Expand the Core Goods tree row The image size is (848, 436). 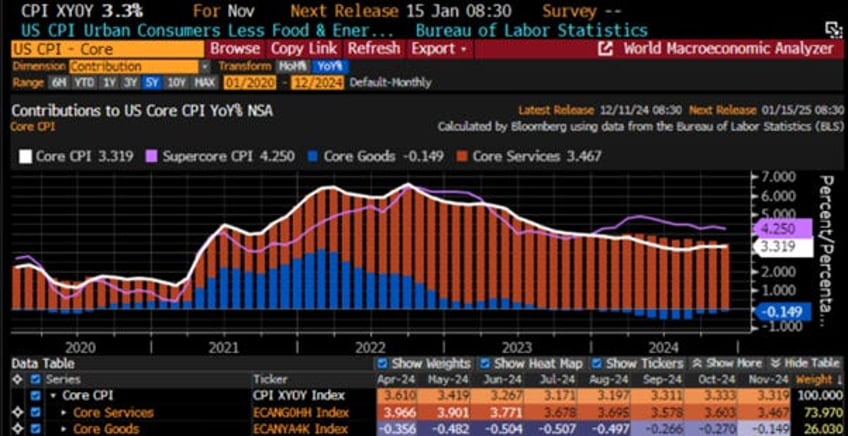pos(64,429)
